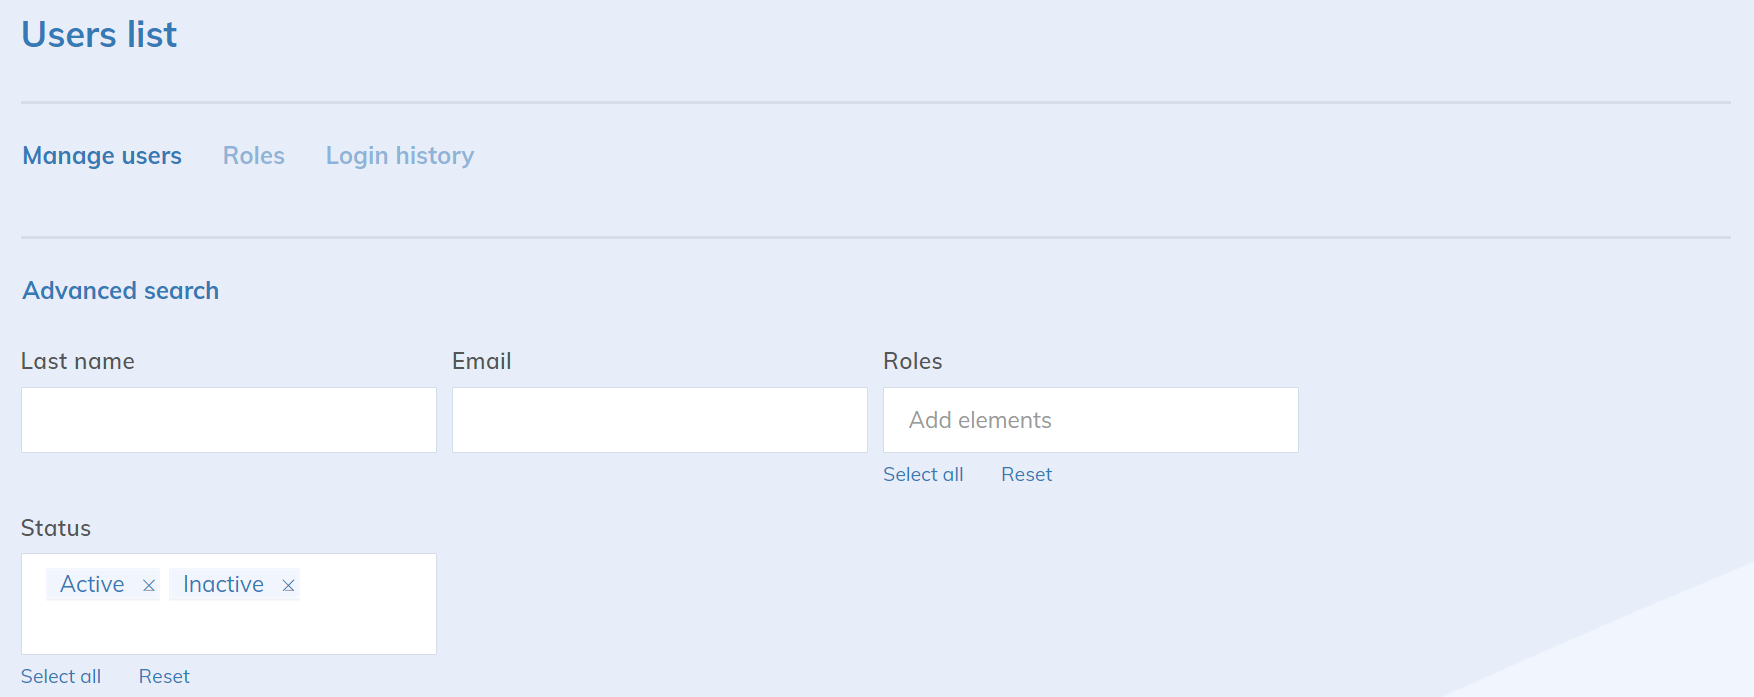Remove the Inactive status tag

click(288, 586)
